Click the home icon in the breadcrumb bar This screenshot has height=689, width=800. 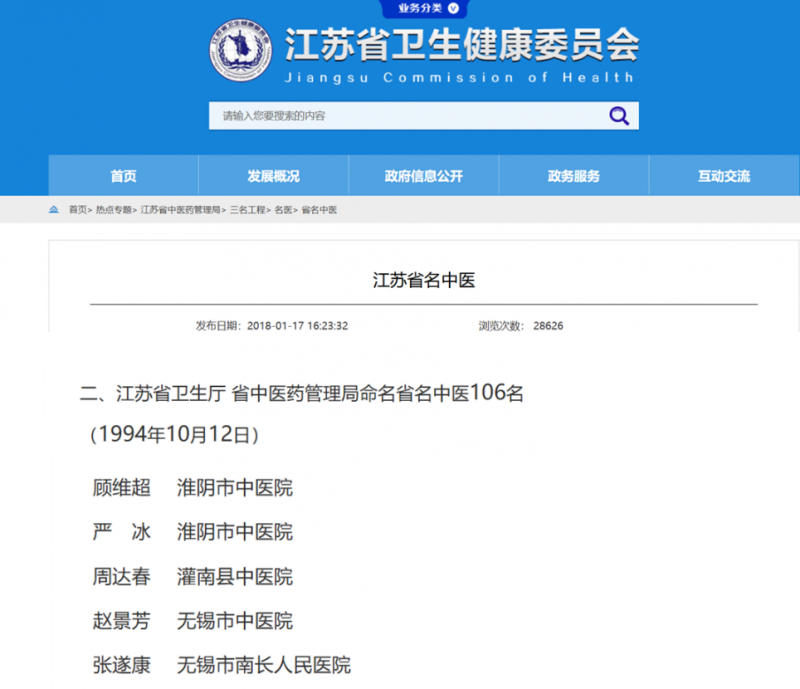[x=54, y=210]
